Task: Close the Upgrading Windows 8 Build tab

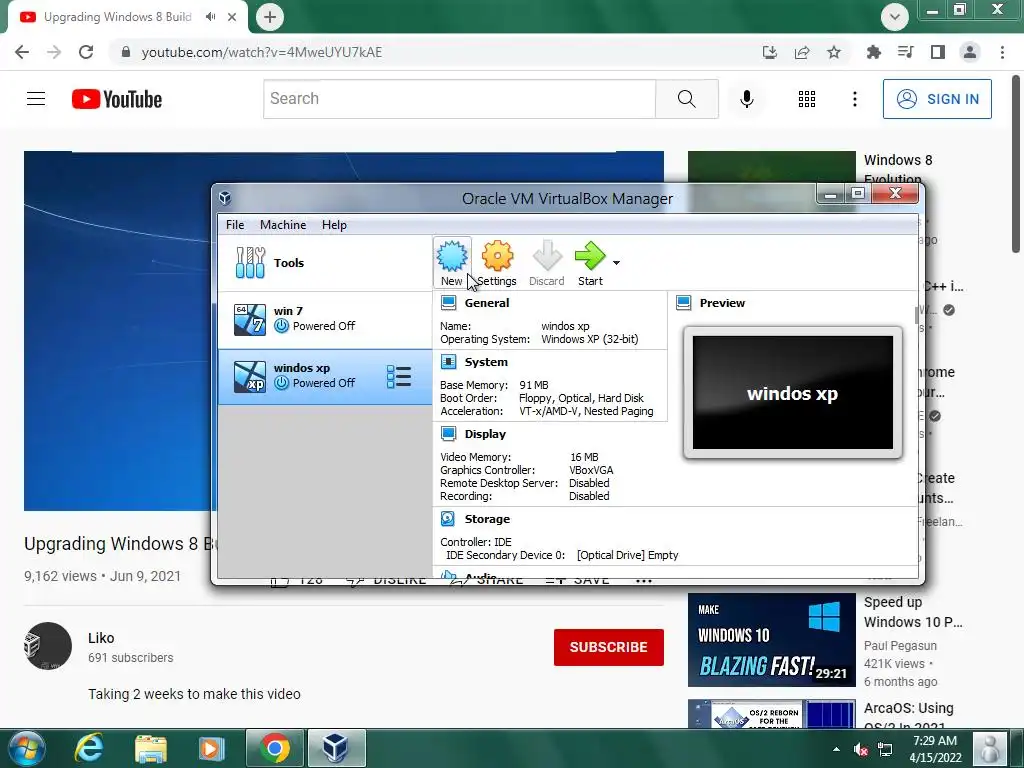Action: [232, 17]
